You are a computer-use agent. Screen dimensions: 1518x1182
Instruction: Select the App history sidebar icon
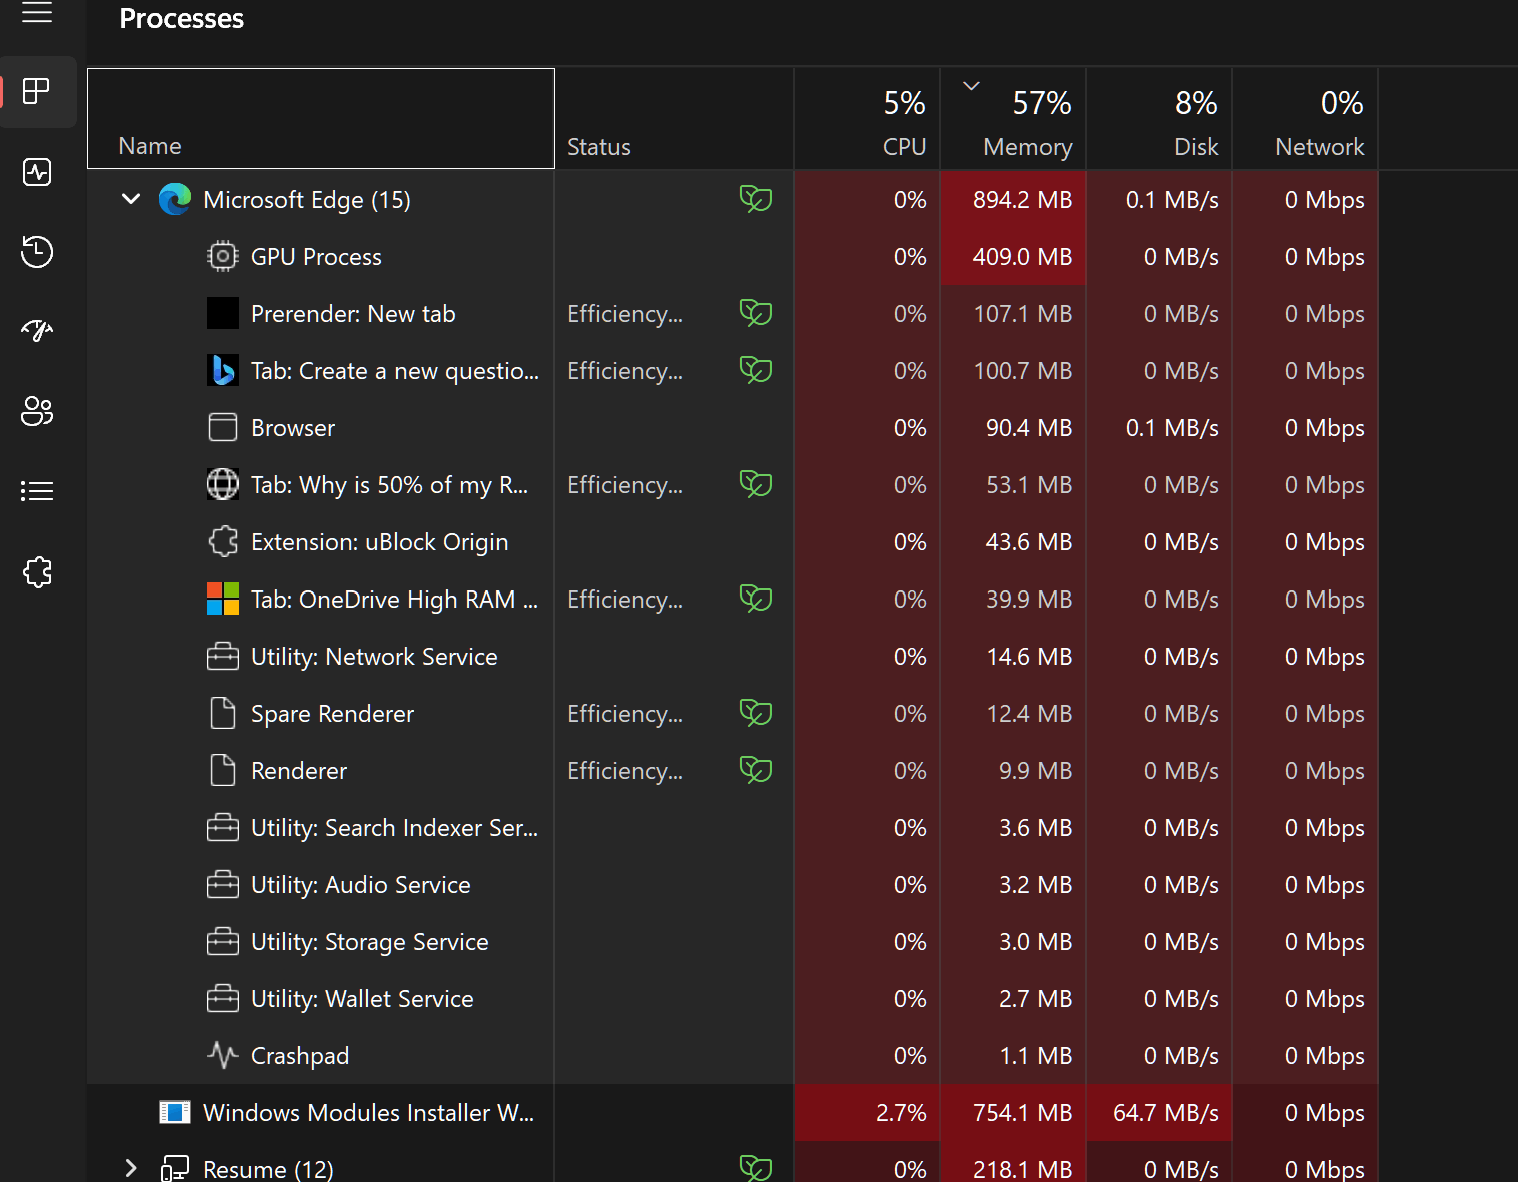pyautogui.click(x=37, y=252)
